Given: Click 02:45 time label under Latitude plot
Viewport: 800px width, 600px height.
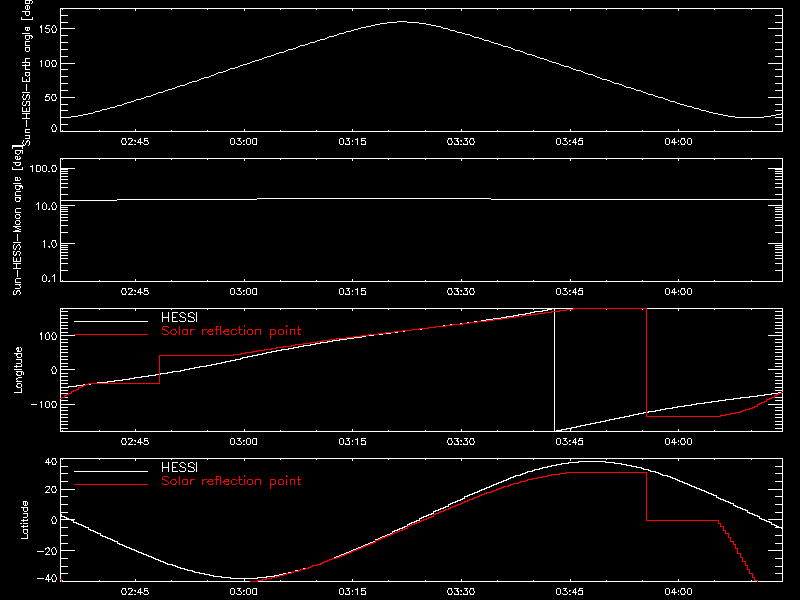Looking at the screenshot, I should coord(135,592).
